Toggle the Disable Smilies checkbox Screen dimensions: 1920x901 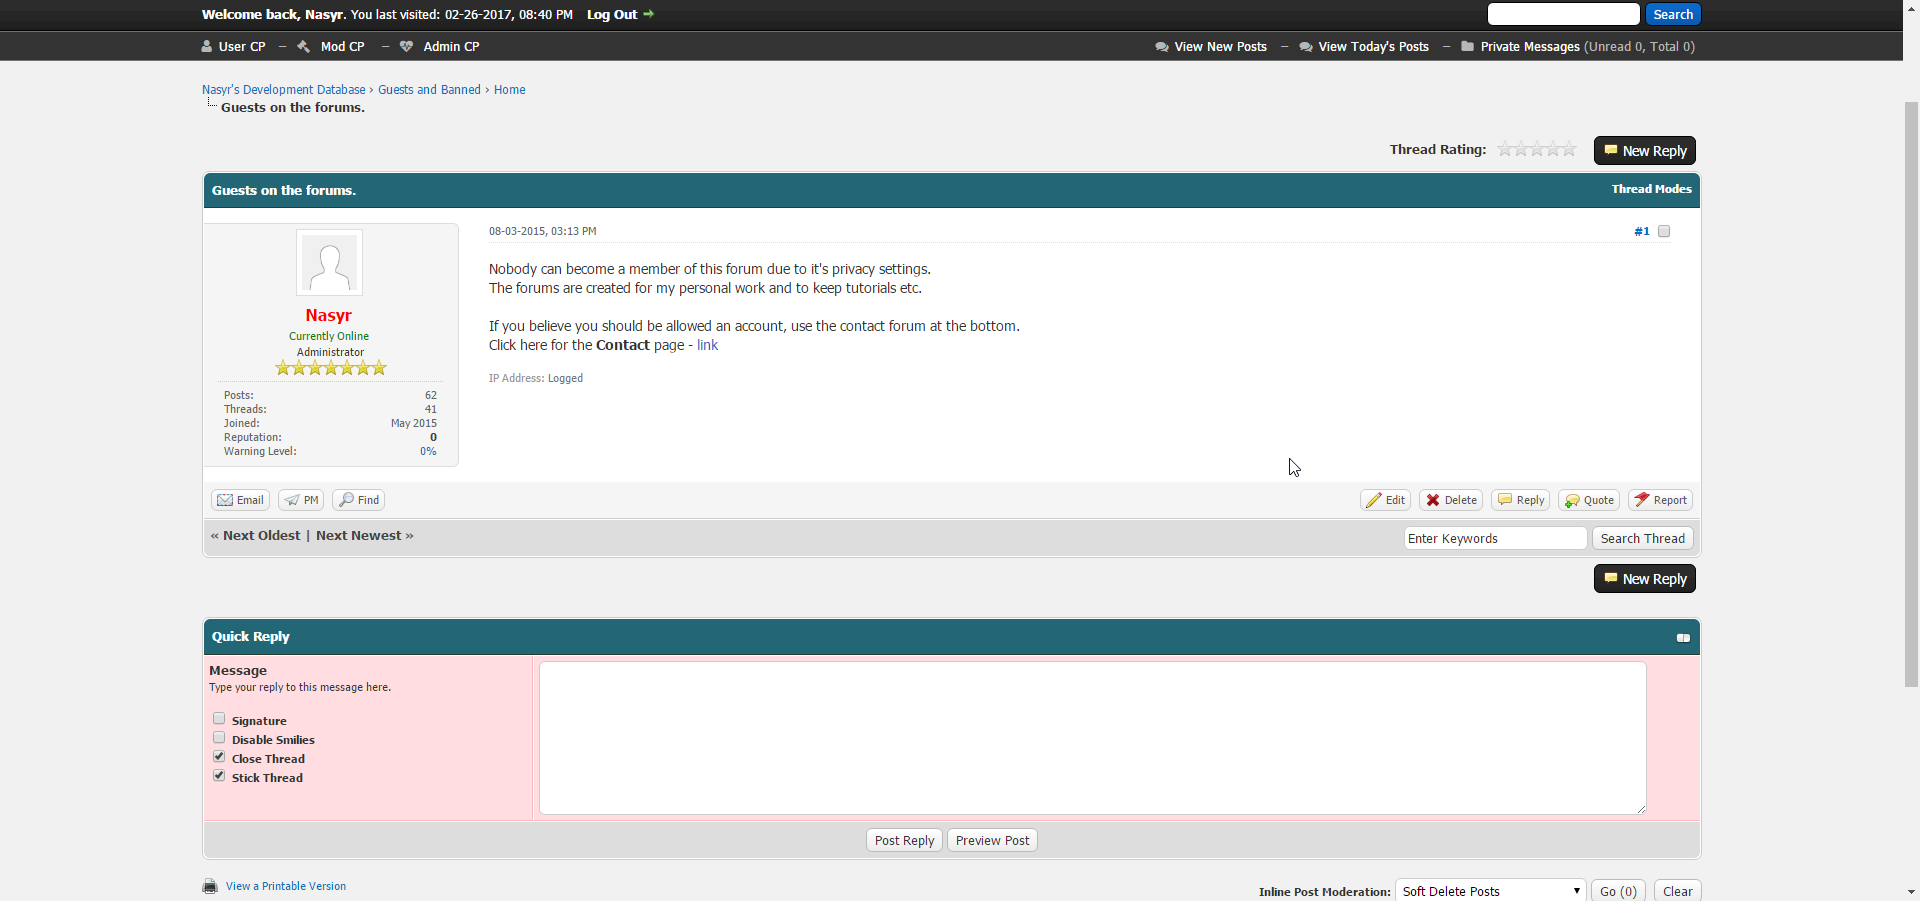[219, 738]
